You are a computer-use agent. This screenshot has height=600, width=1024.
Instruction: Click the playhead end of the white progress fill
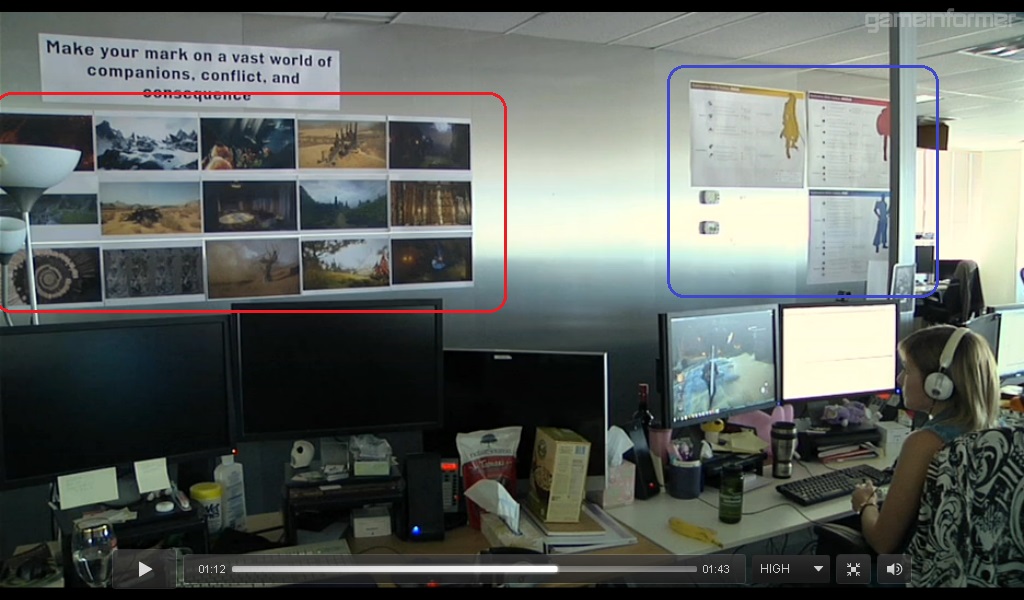click(x=556, y=569)
